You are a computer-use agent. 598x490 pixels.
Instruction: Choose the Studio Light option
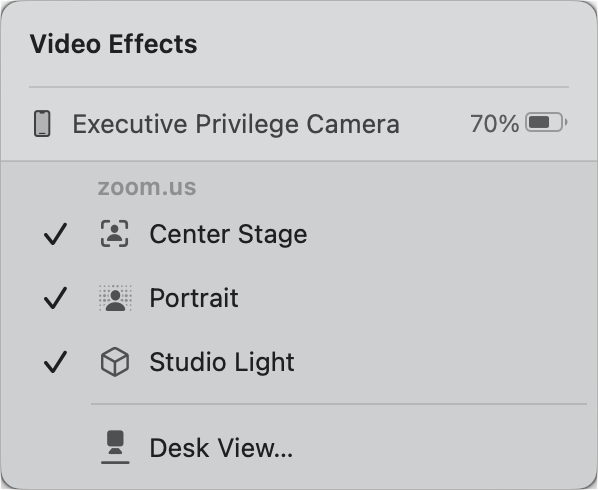pos(299,362)
